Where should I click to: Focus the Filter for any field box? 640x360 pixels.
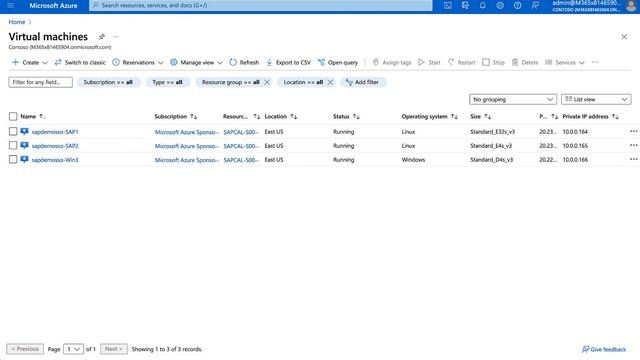40,82
